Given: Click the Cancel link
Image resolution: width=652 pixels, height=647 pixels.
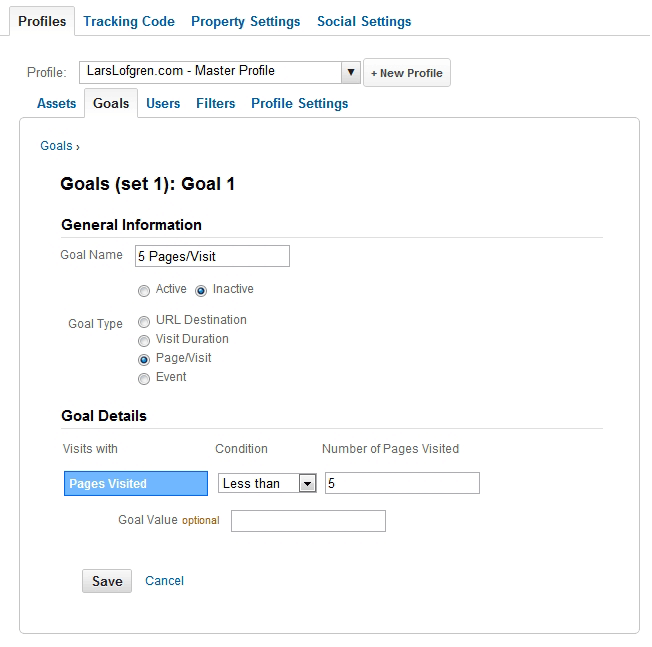Looking at the screenshot, I should (x=164, y=580).
